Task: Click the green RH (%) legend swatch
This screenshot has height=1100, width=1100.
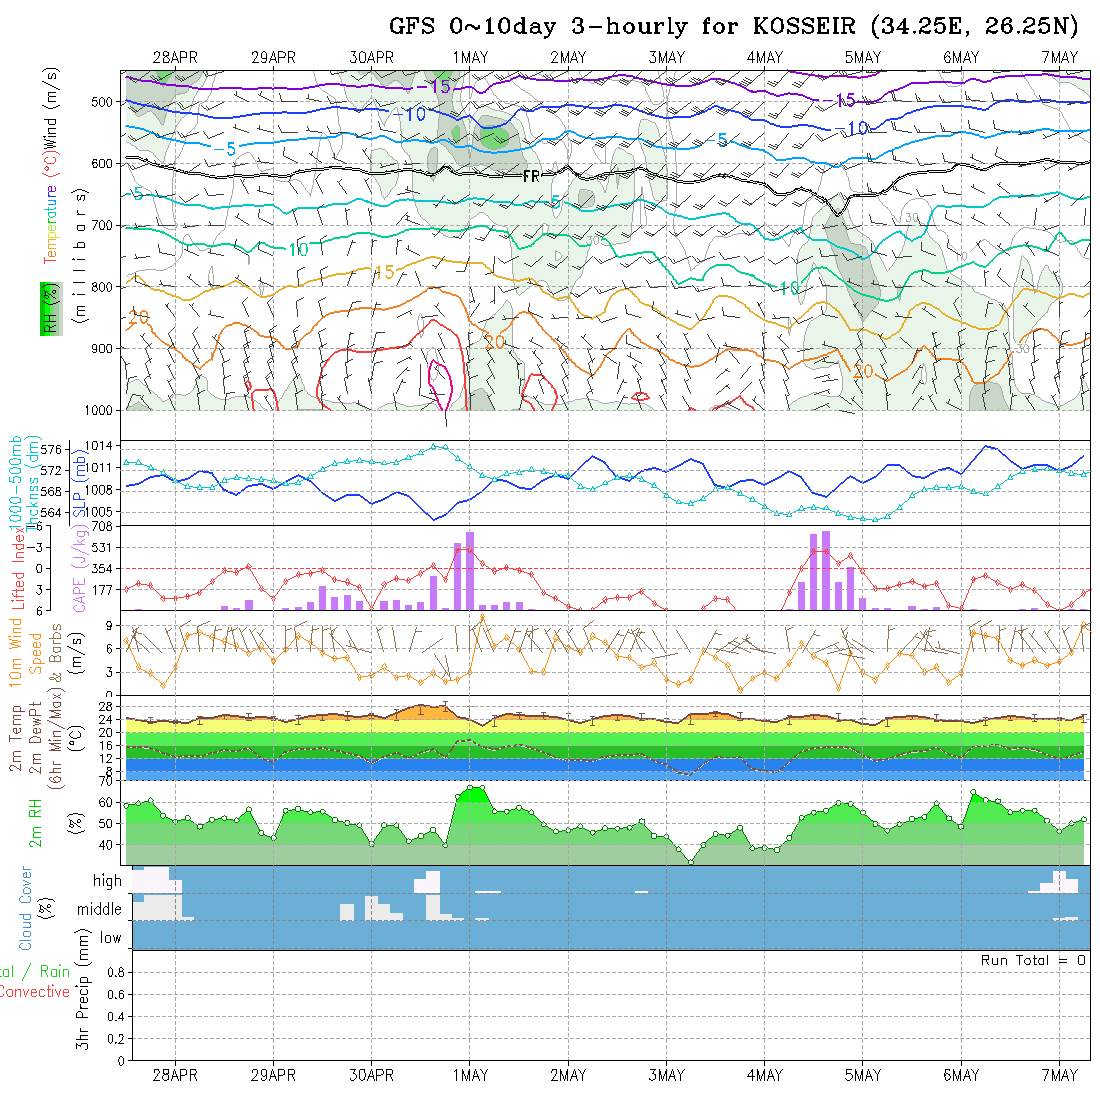Action: click(48, 308)
